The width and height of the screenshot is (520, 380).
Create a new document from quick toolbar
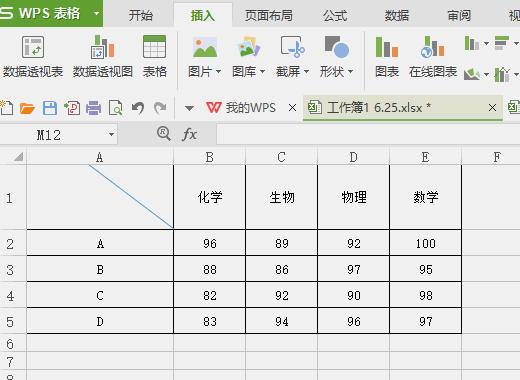pyautogui.click(x=6, y=108)
